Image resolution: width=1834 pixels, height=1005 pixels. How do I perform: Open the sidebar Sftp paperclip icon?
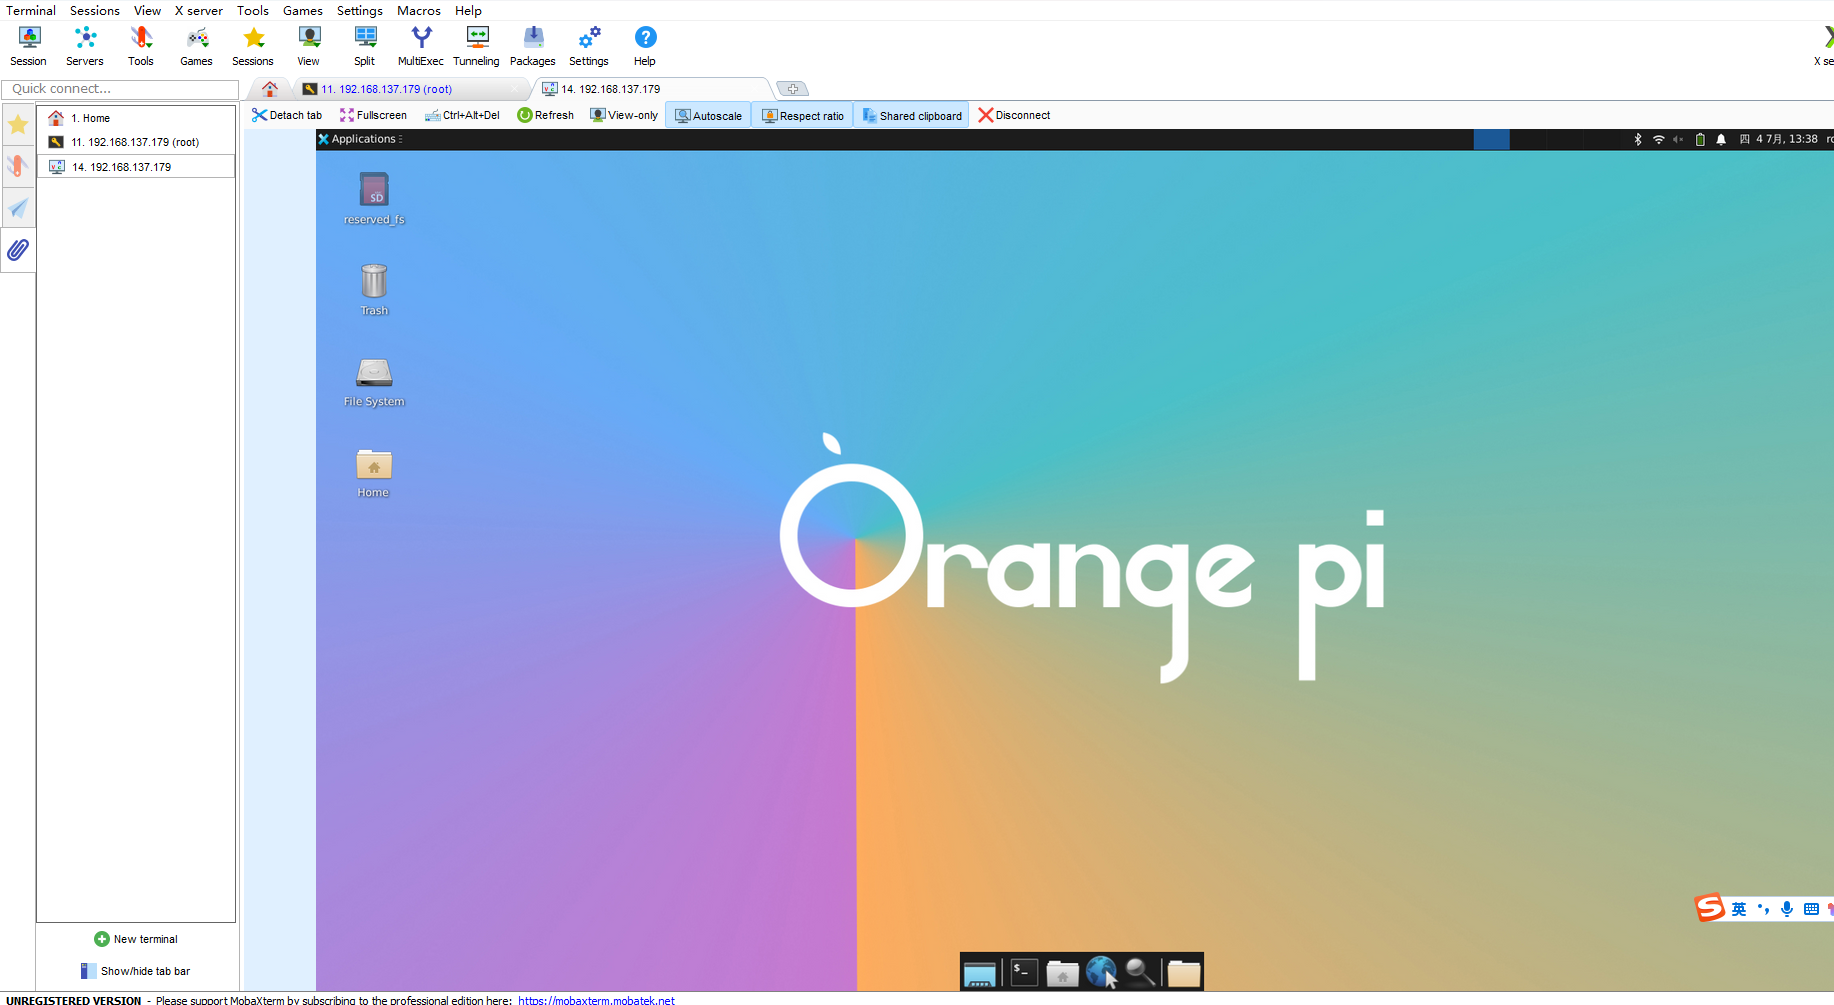click(x=18, y=250)
